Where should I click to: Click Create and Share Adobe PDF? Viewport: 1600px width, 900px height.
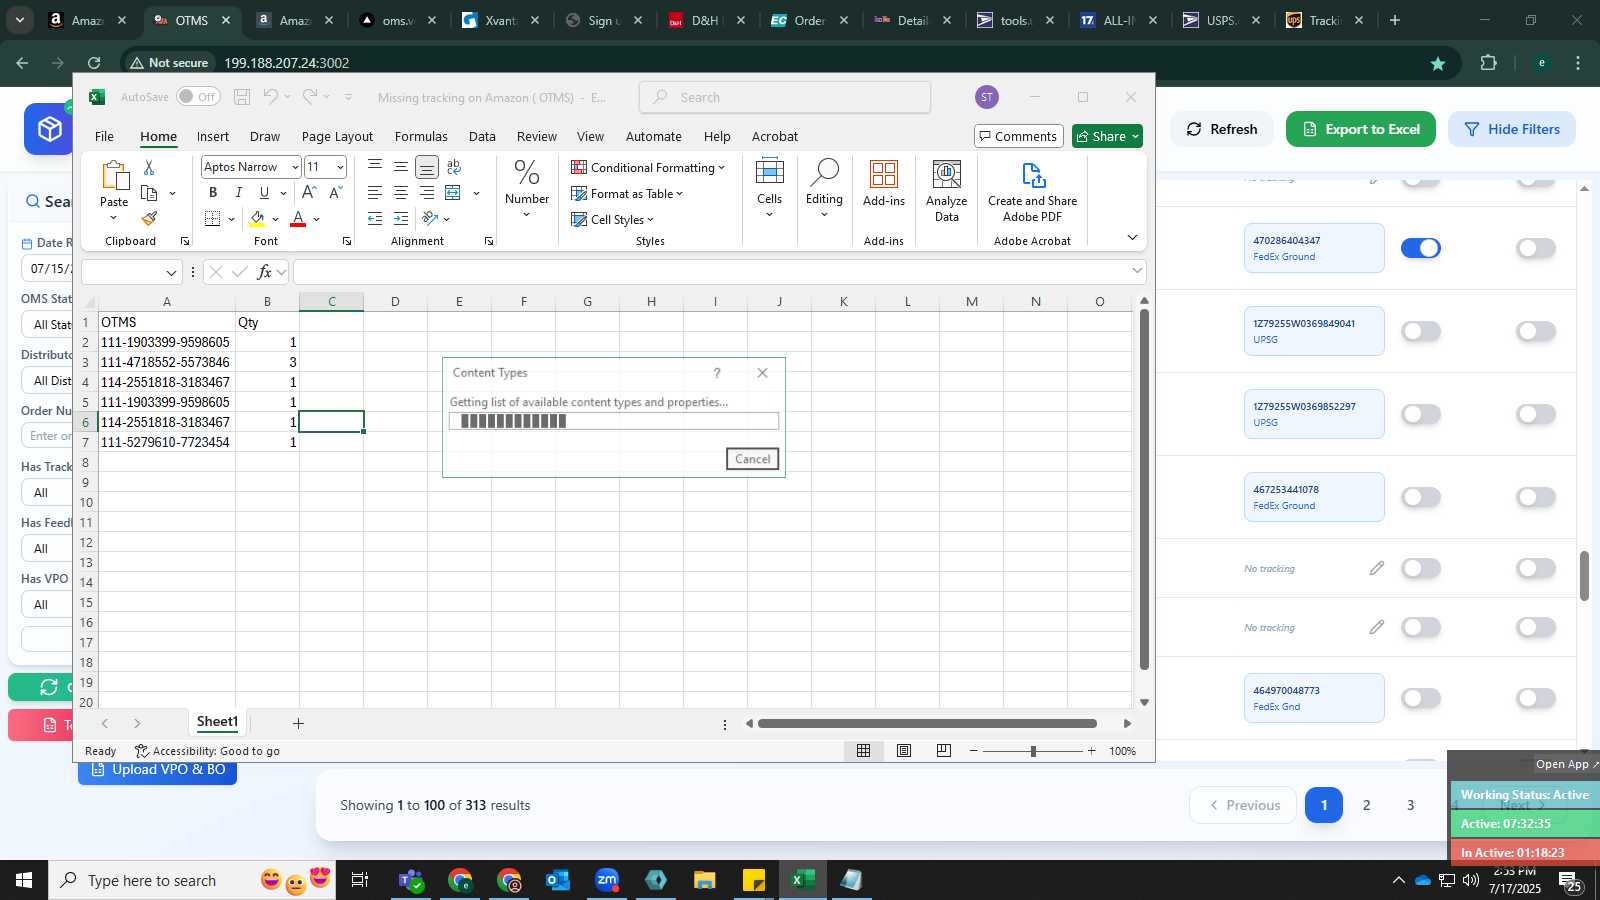coord(1033,191)
